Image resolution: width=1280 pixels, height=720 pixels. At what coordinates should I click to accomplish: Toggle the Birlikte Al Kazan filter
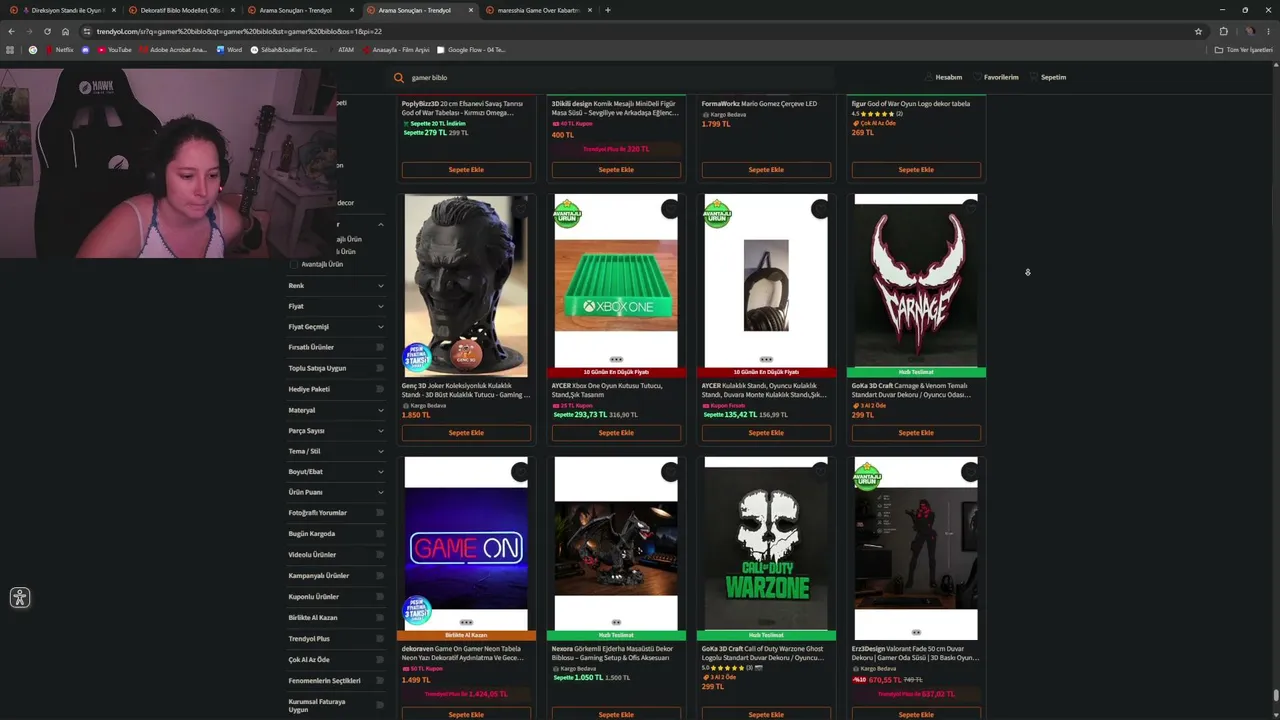[x=380, y=618]
